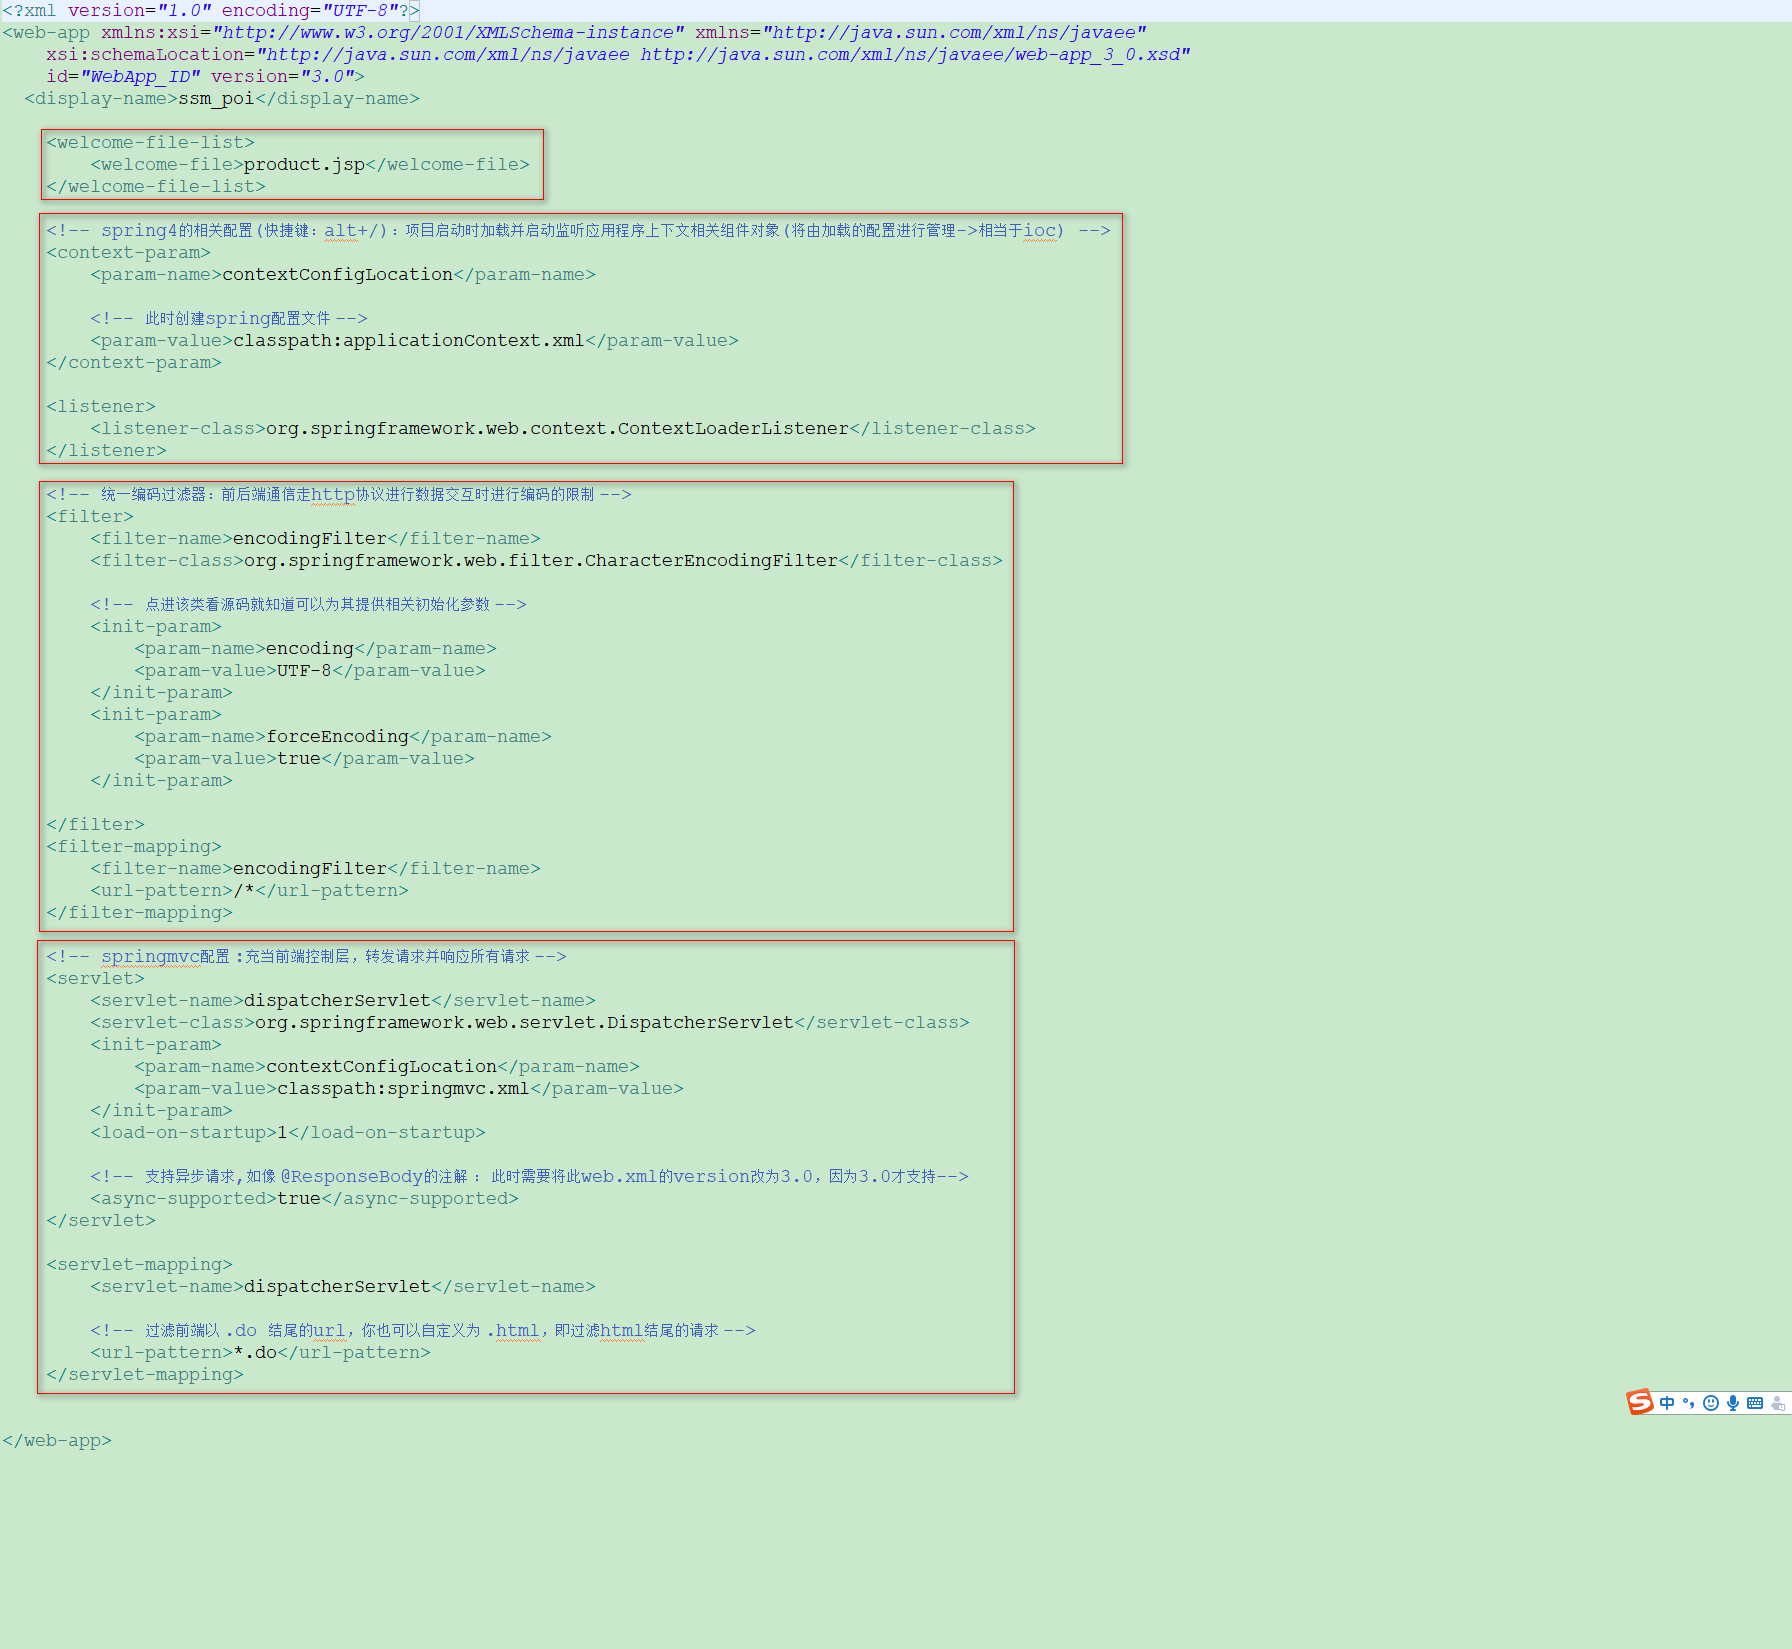Click param-name encoding line
The width and height of the screenshot is (1792, 1649).
click(x=315, y=649)
